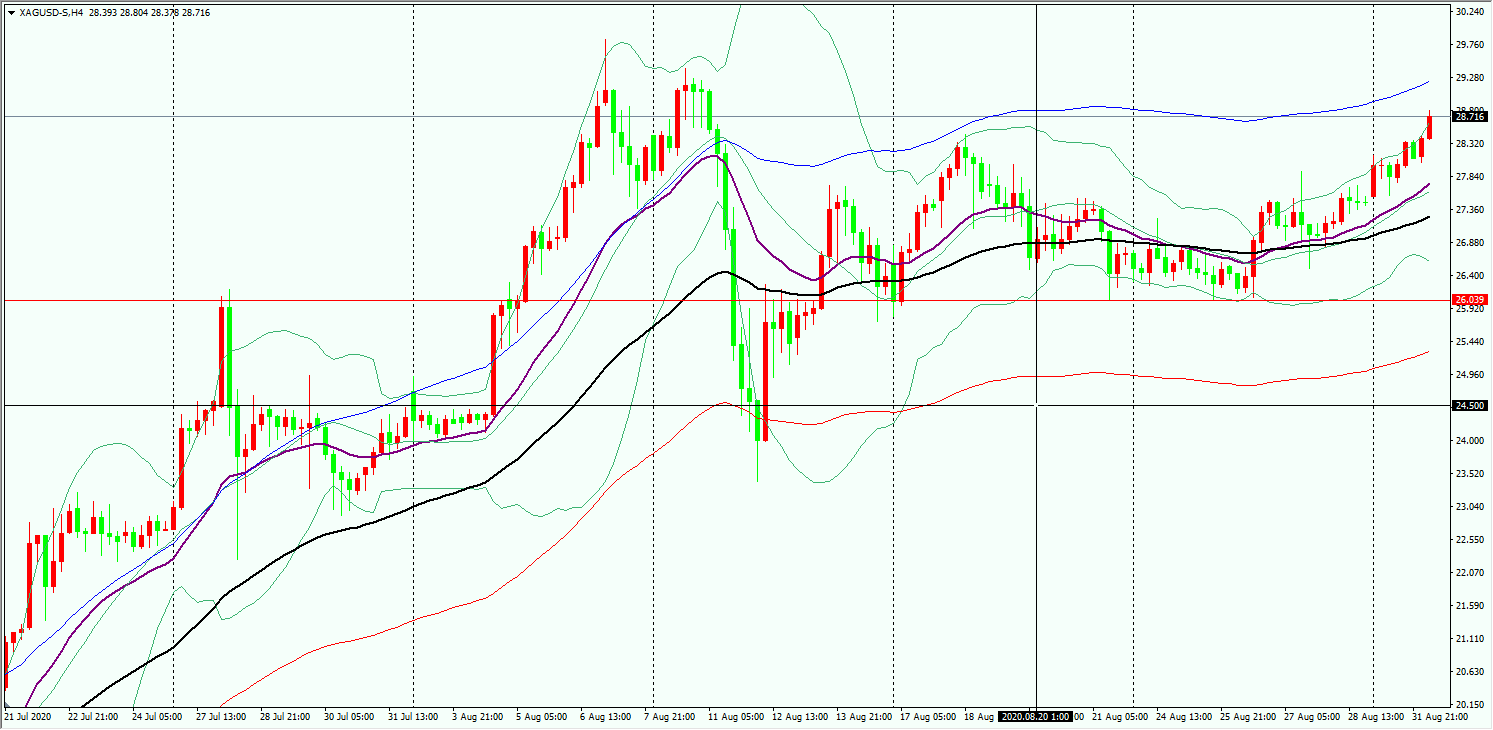Image resolution: width=1493 pixels, height=730 pixels.
Task: Click the 30.240 price scale value
Action: tap(1469, 12)
